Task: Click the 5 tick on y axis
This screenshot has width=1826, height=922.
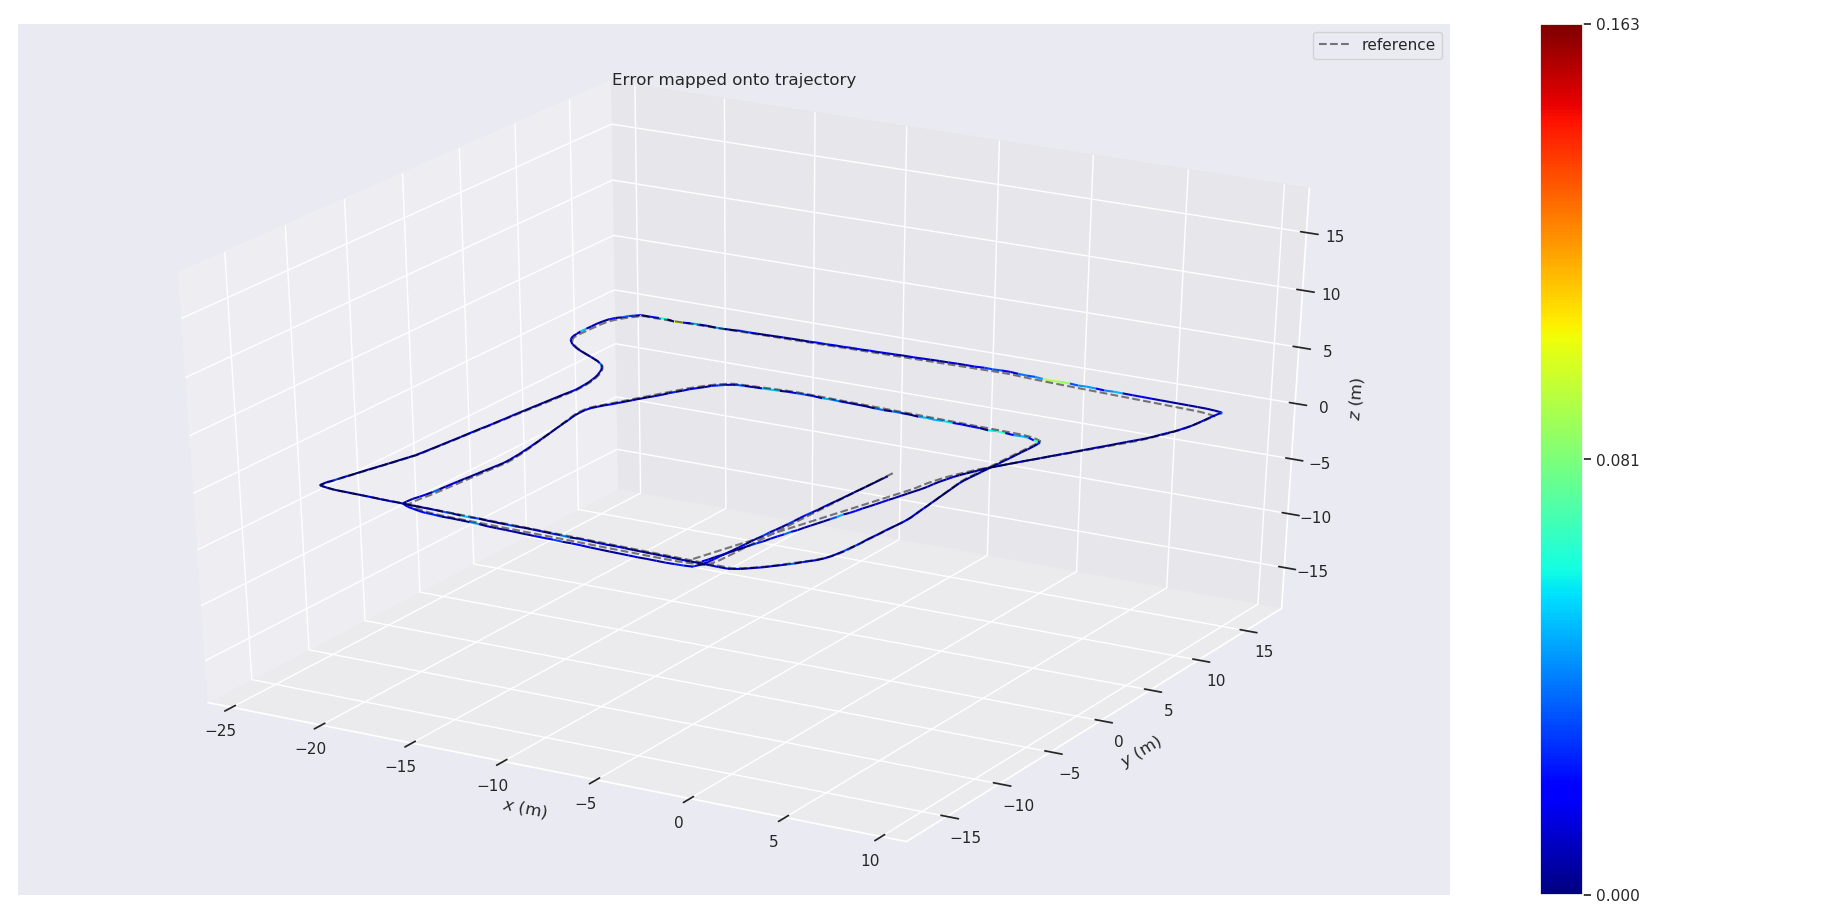Action: coord(1168,711)
